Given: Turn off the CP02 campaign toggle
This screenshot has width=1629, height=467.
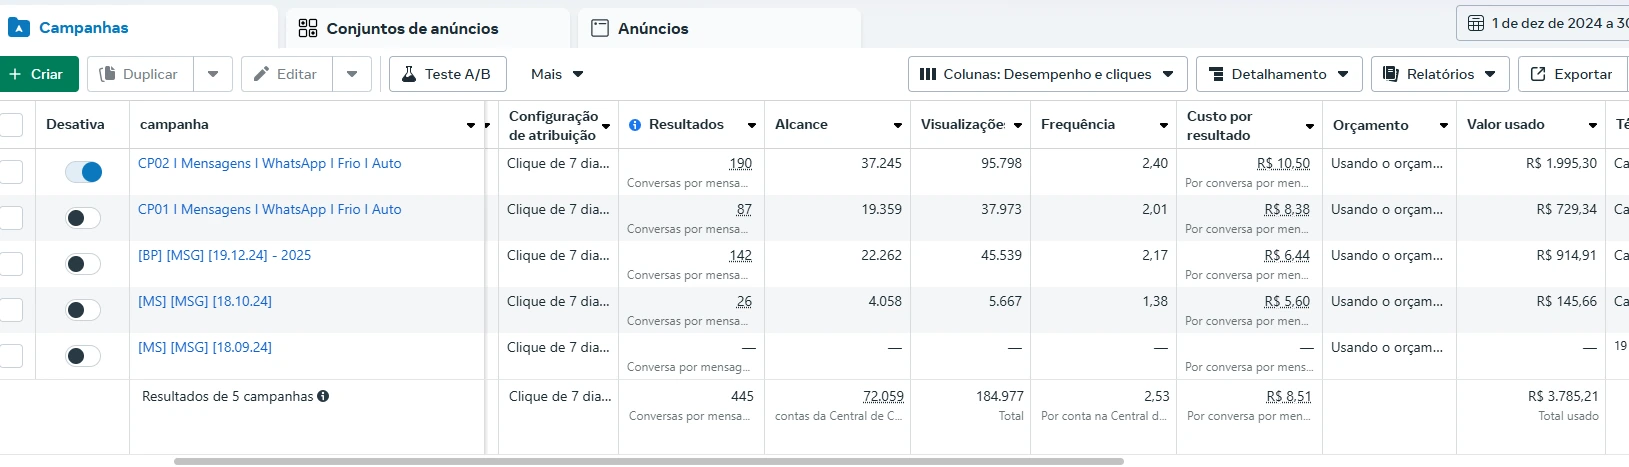Looking at the screenshot, I should coord(83,172).
